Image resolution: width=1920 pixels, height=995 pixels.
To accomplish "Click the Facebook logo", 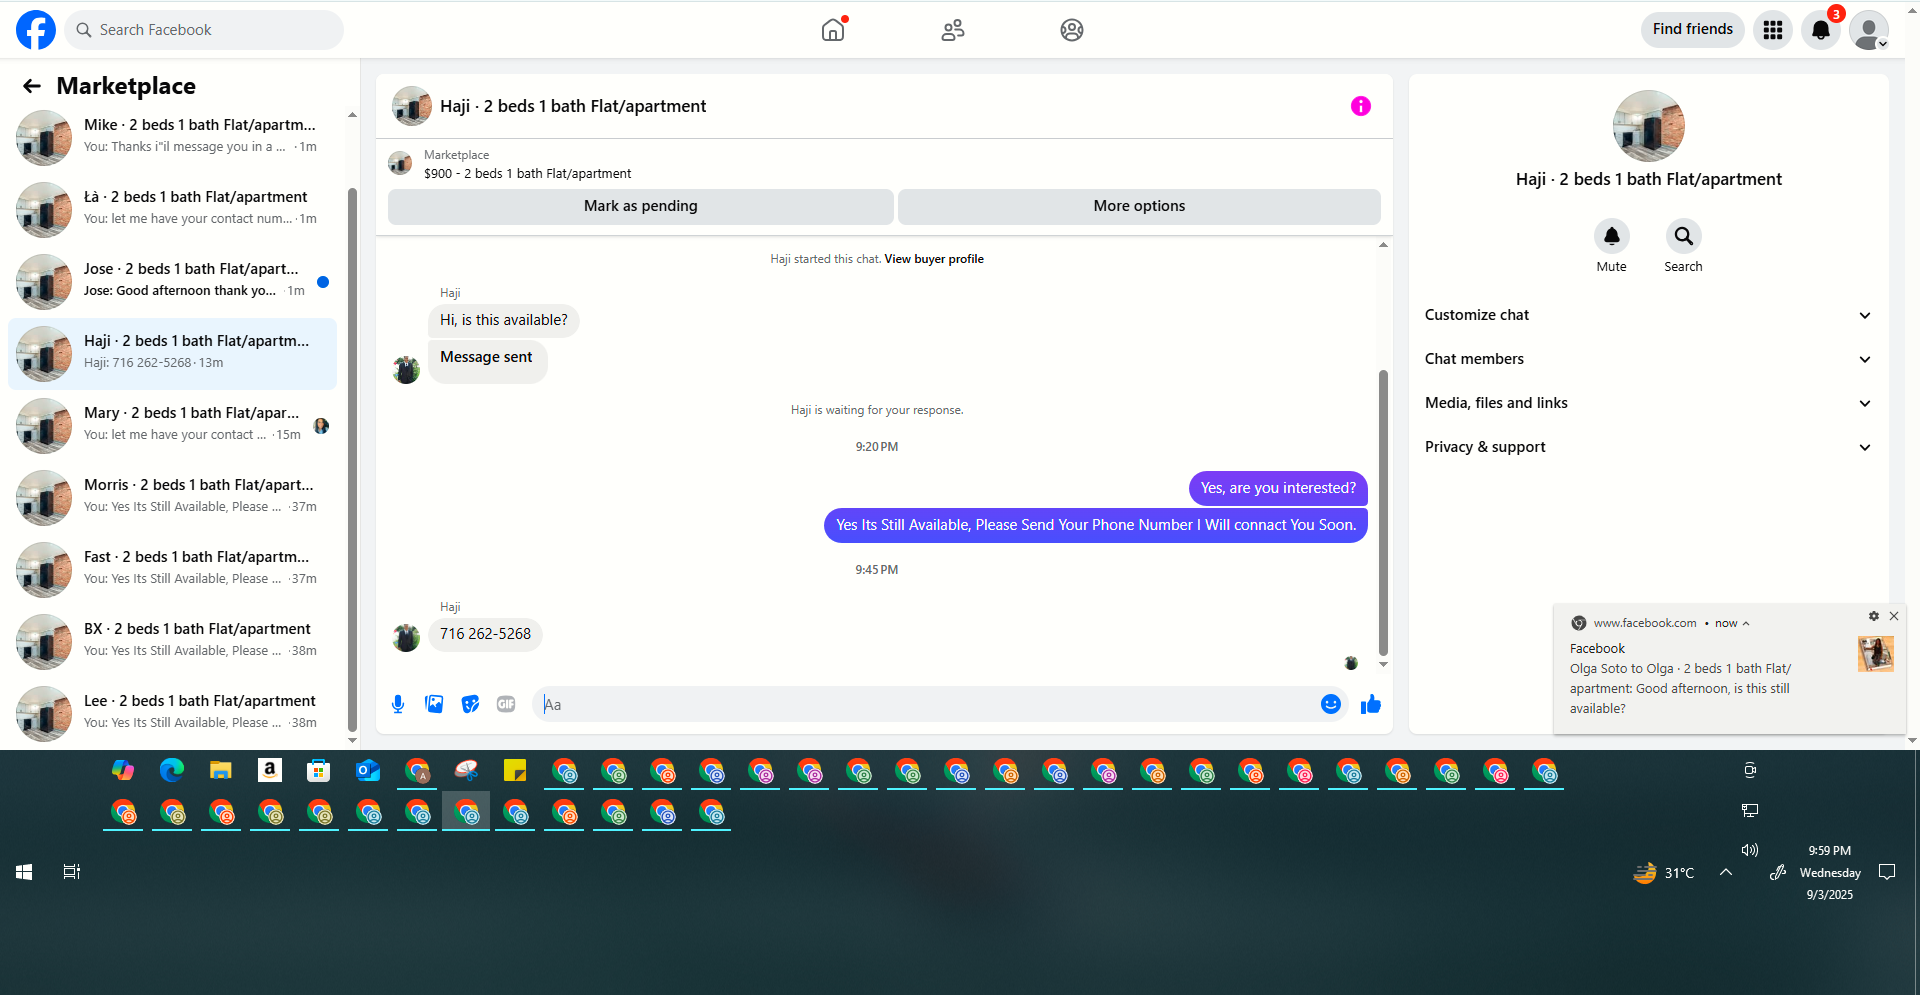I will tap(36, 30).
